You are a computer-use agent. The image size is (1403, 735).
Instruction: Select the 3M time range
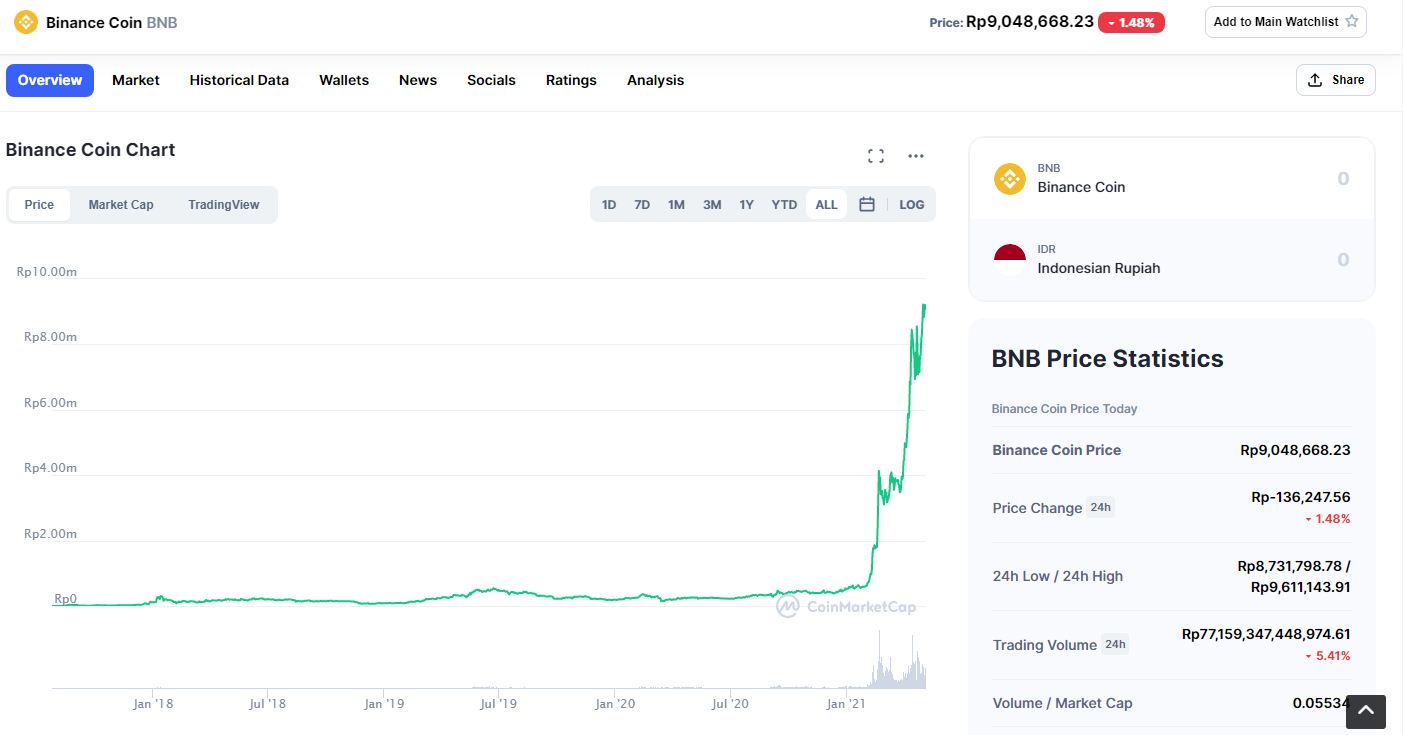pos(712,204)
